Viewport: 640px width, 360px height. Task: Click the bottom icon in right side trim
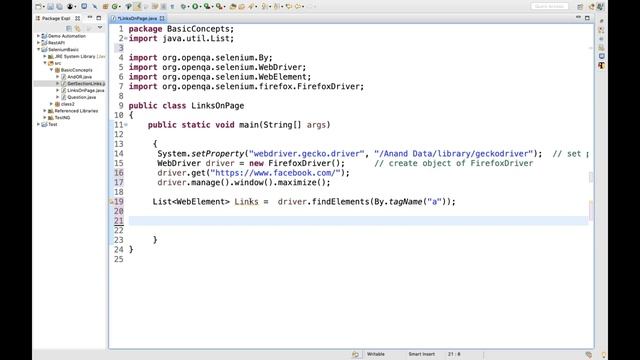coord(601,65)
